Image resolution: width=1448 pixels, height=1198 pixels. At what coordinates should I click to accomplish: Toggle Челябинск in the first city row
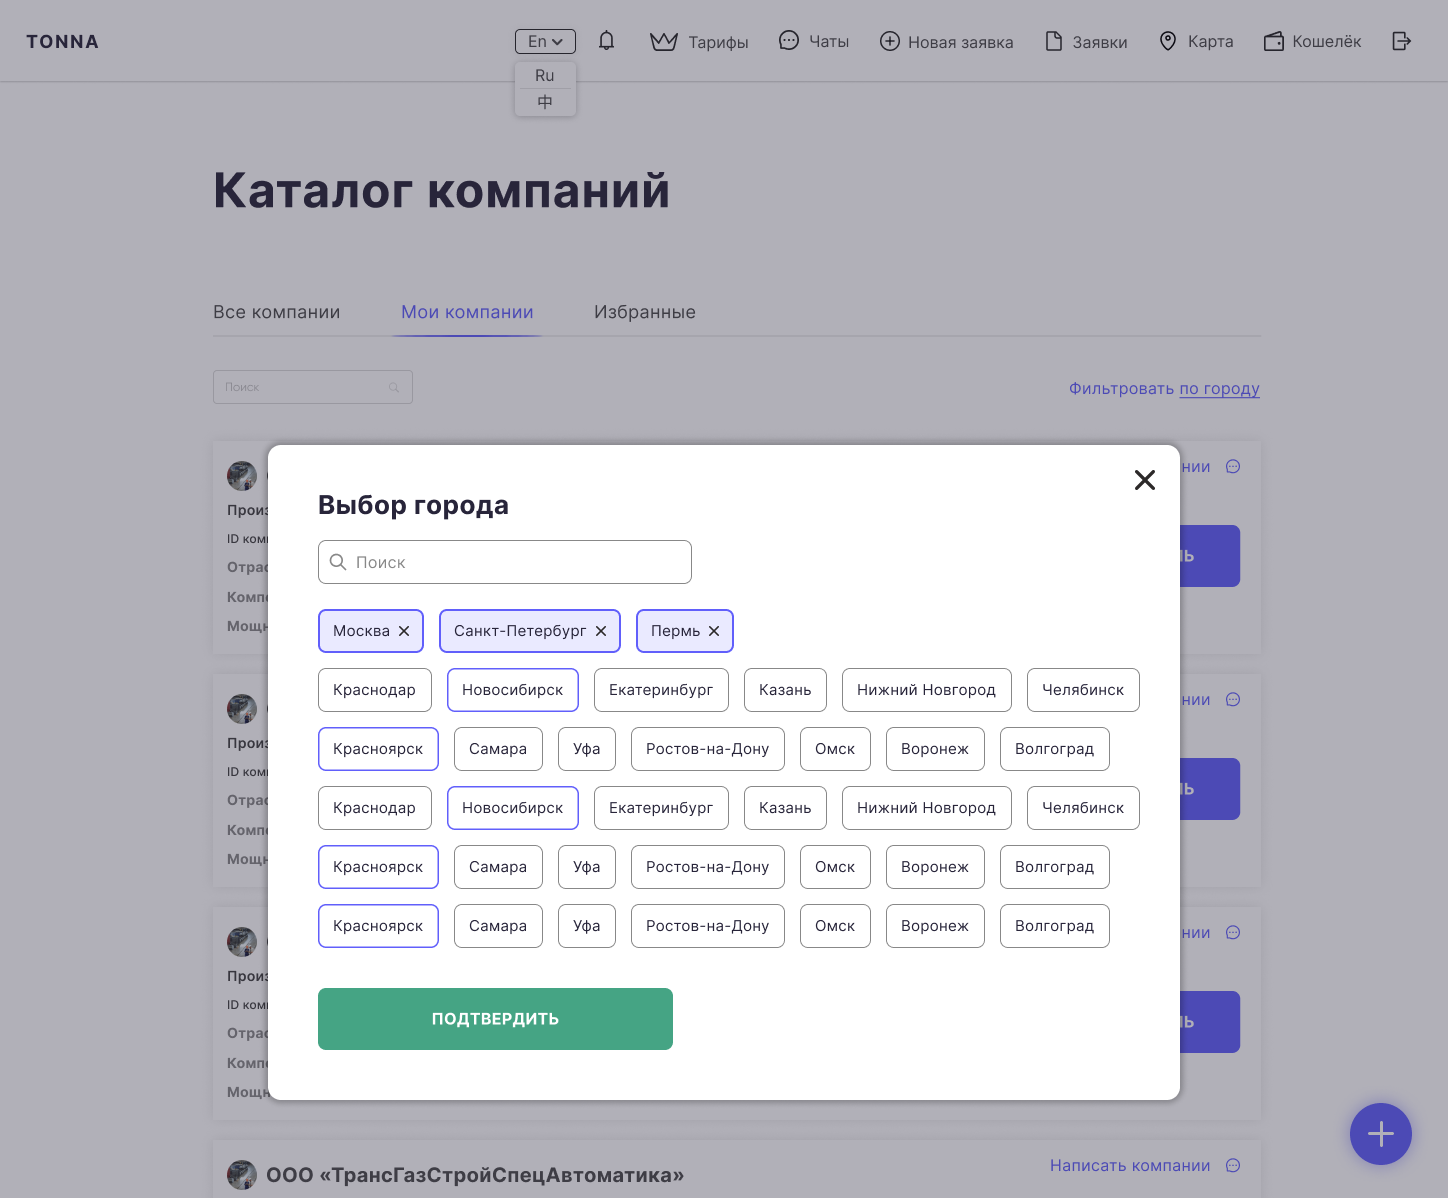(1083, 690)
